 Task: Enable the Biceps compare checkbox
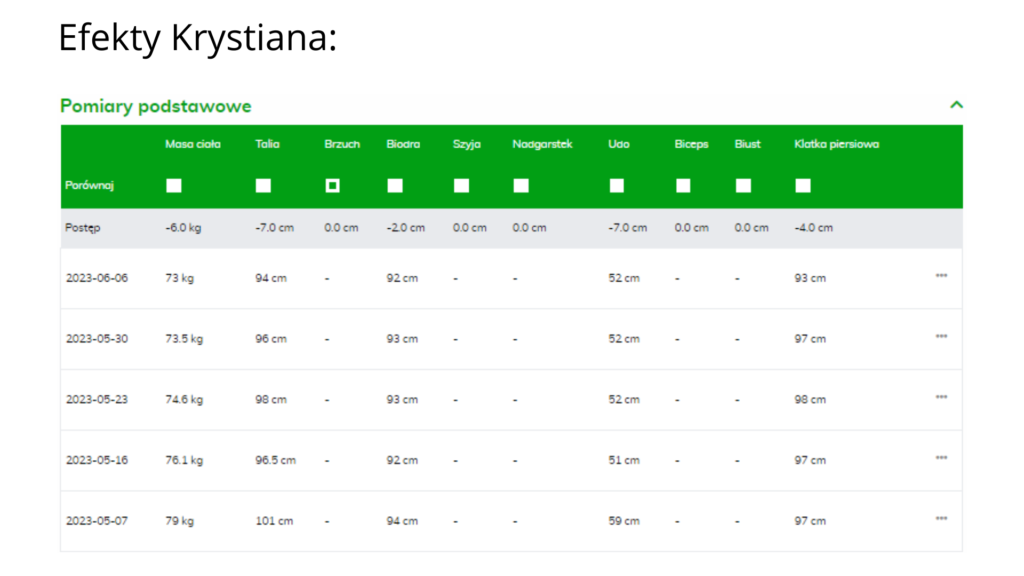pos(683,186)
